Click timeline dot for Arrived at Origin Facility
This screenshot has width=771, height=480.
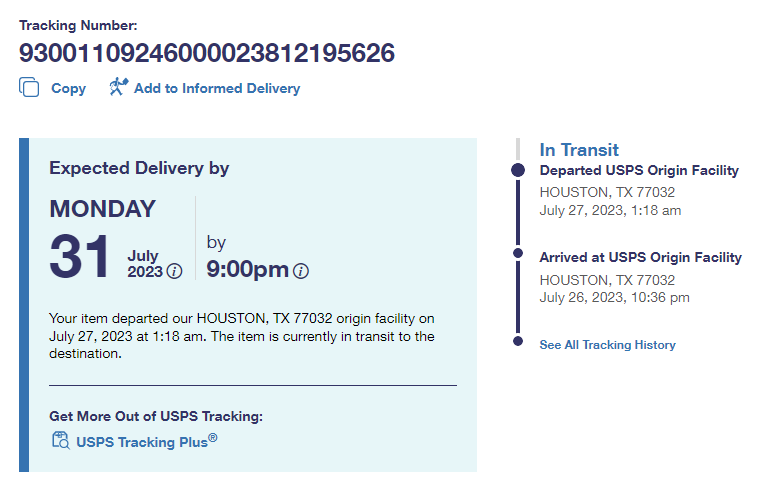pos(518,254)
